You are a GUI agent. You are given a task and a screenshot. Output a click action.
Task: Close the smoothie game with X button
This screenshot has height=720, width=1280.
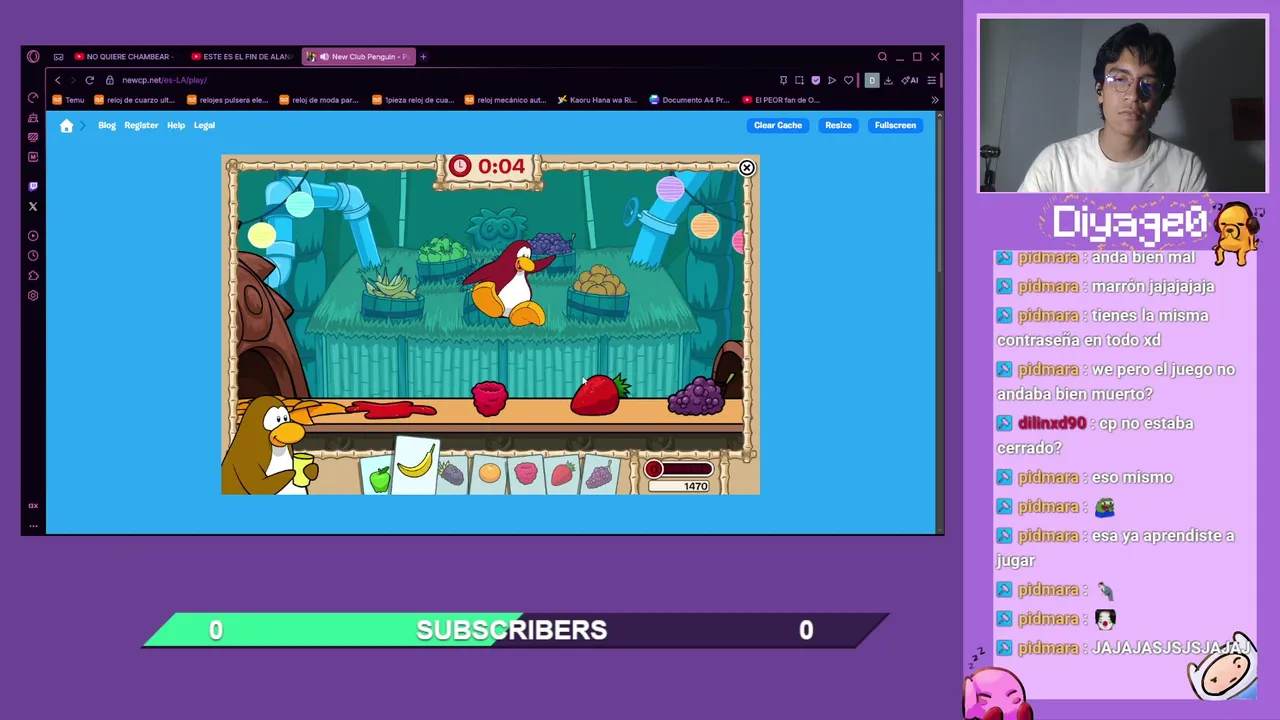pos(746,168)
